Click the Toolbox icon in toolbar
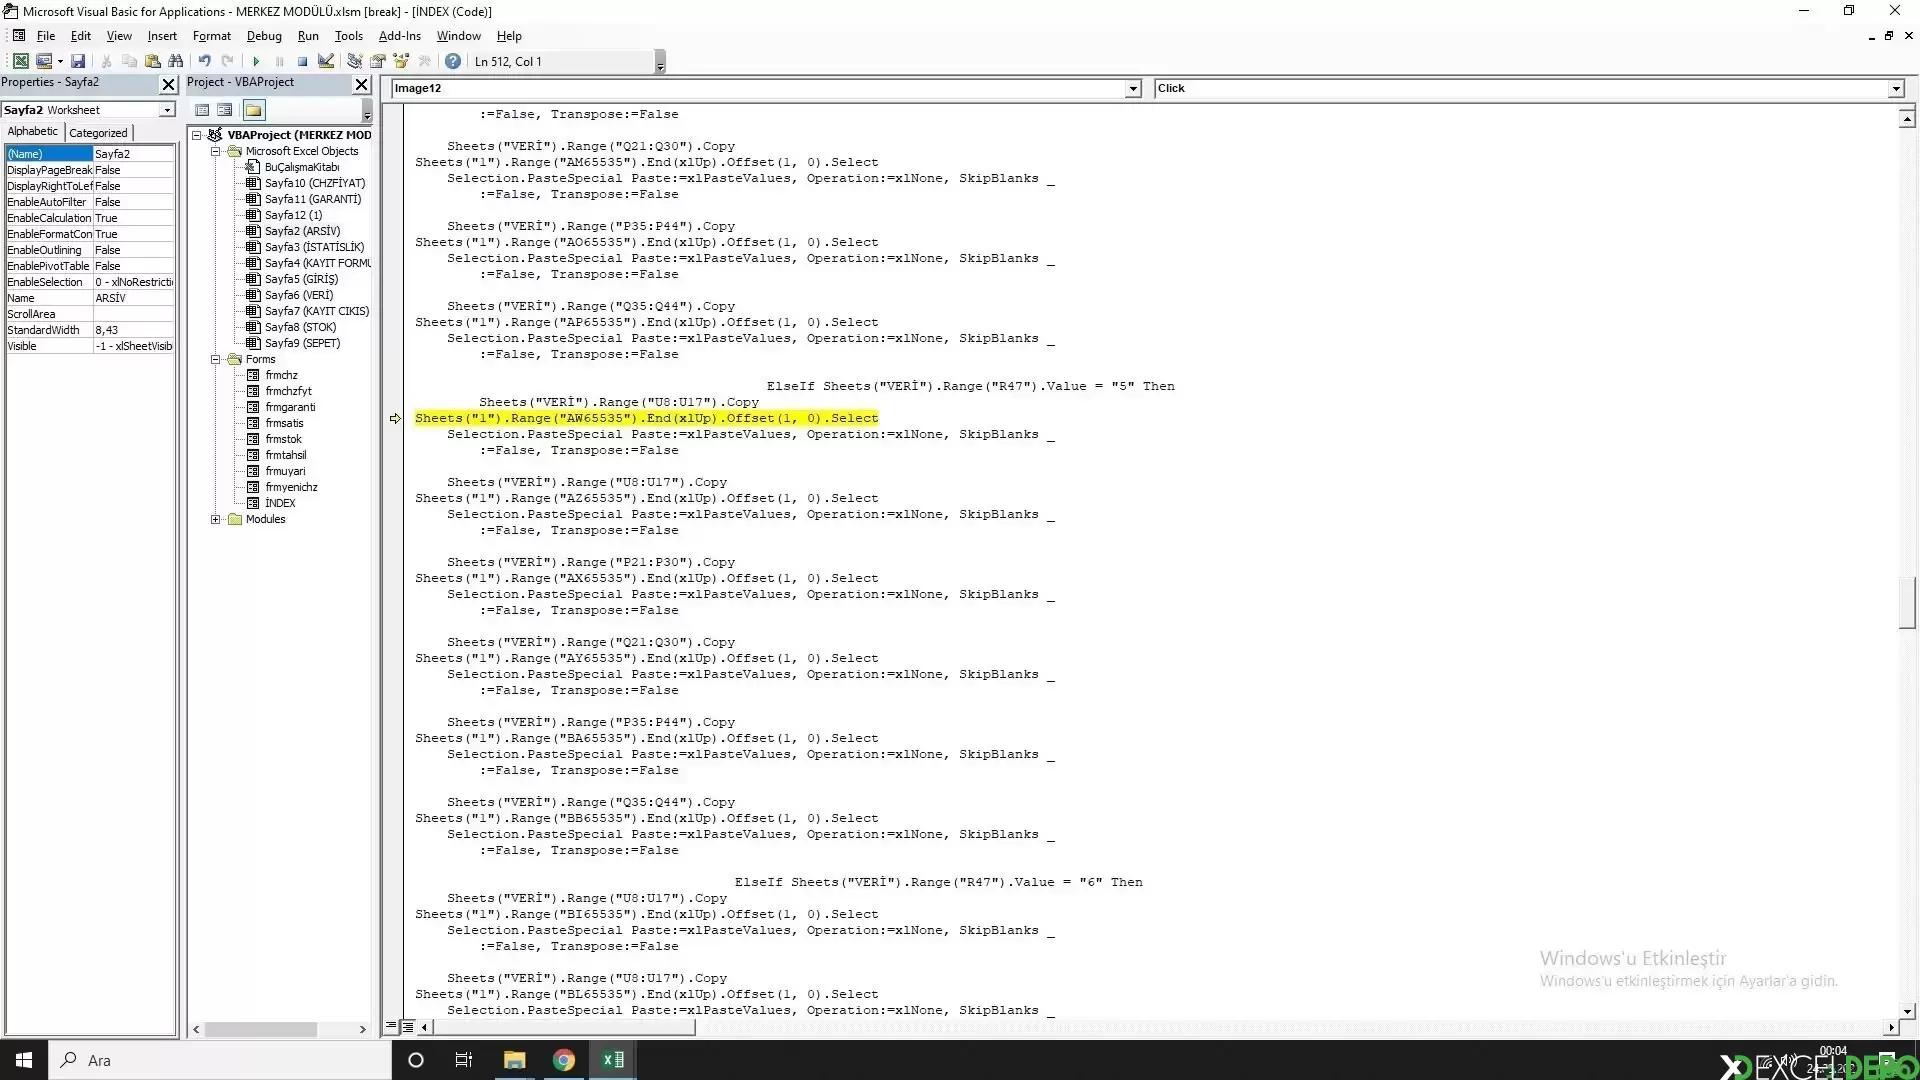 424,61
